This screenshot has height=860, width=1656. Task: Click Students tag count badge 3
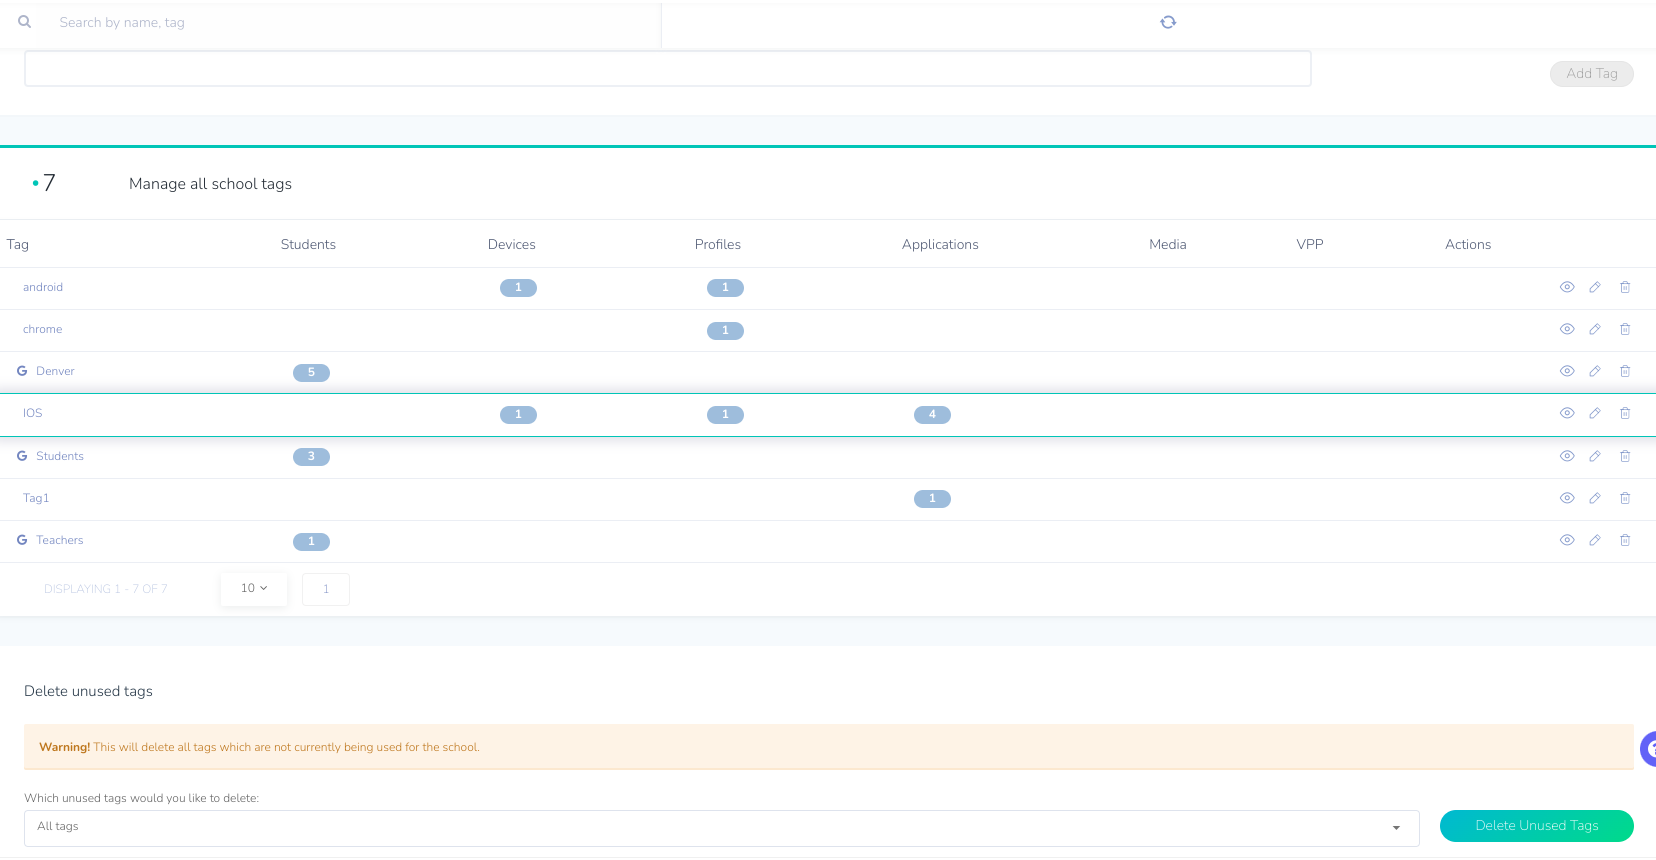(311, 457)
